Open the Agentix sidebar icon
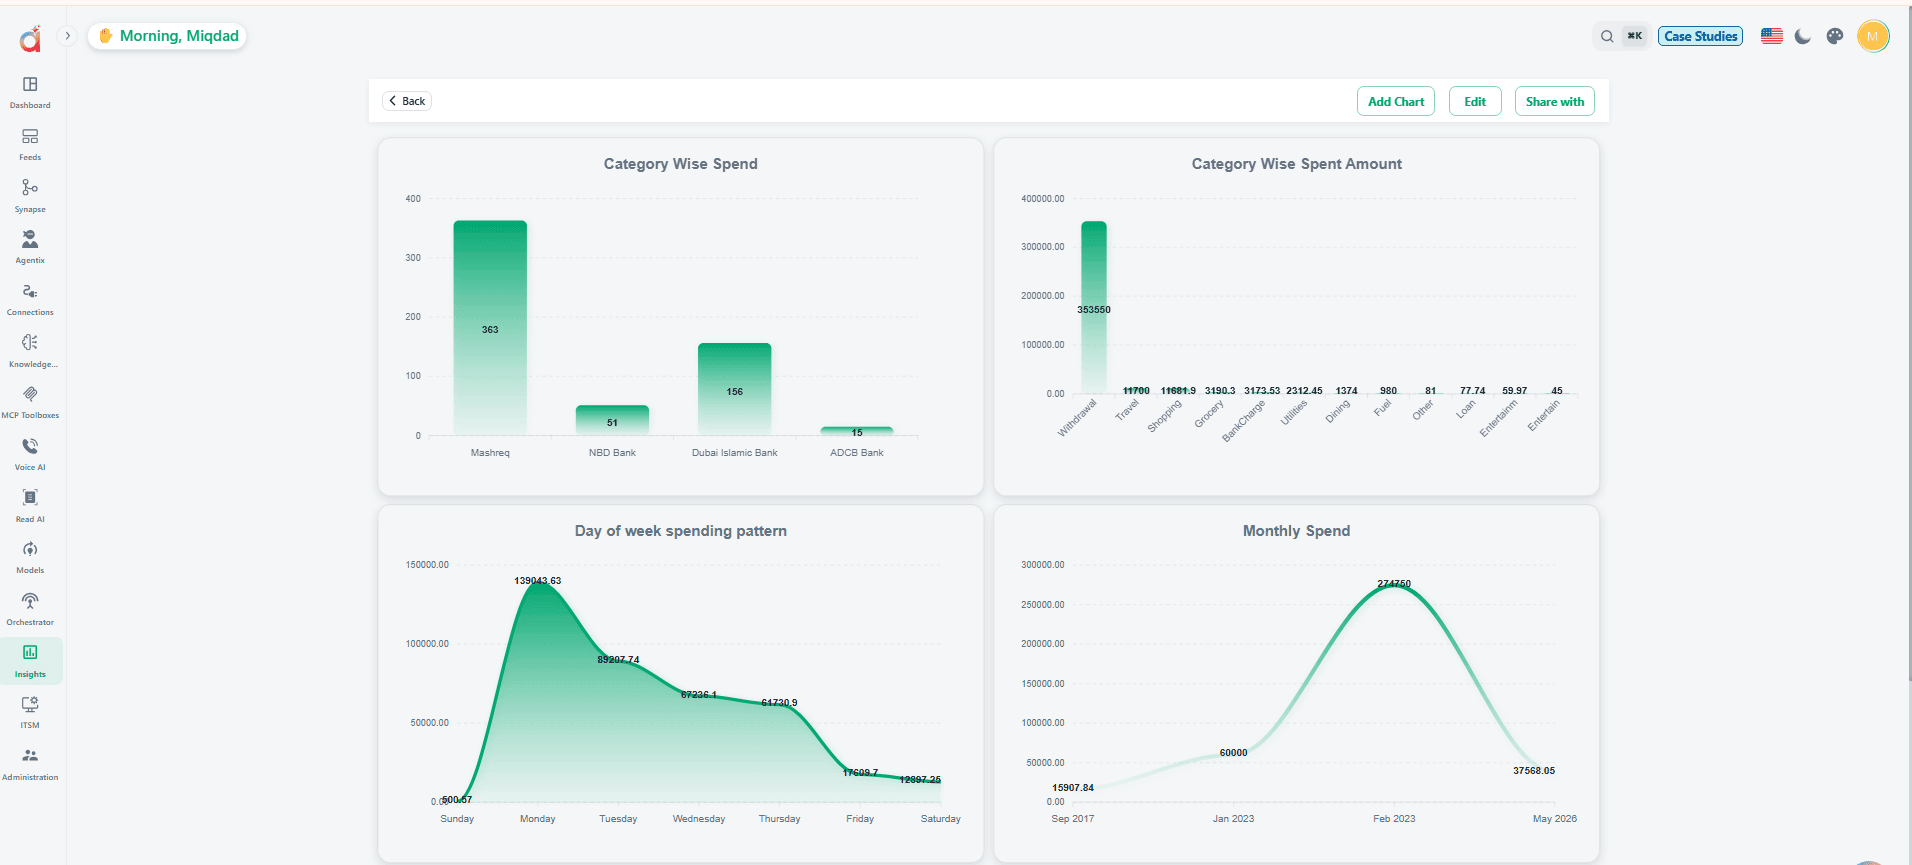The height and width of the screenshot is (865, 1912). coord(30,247)
